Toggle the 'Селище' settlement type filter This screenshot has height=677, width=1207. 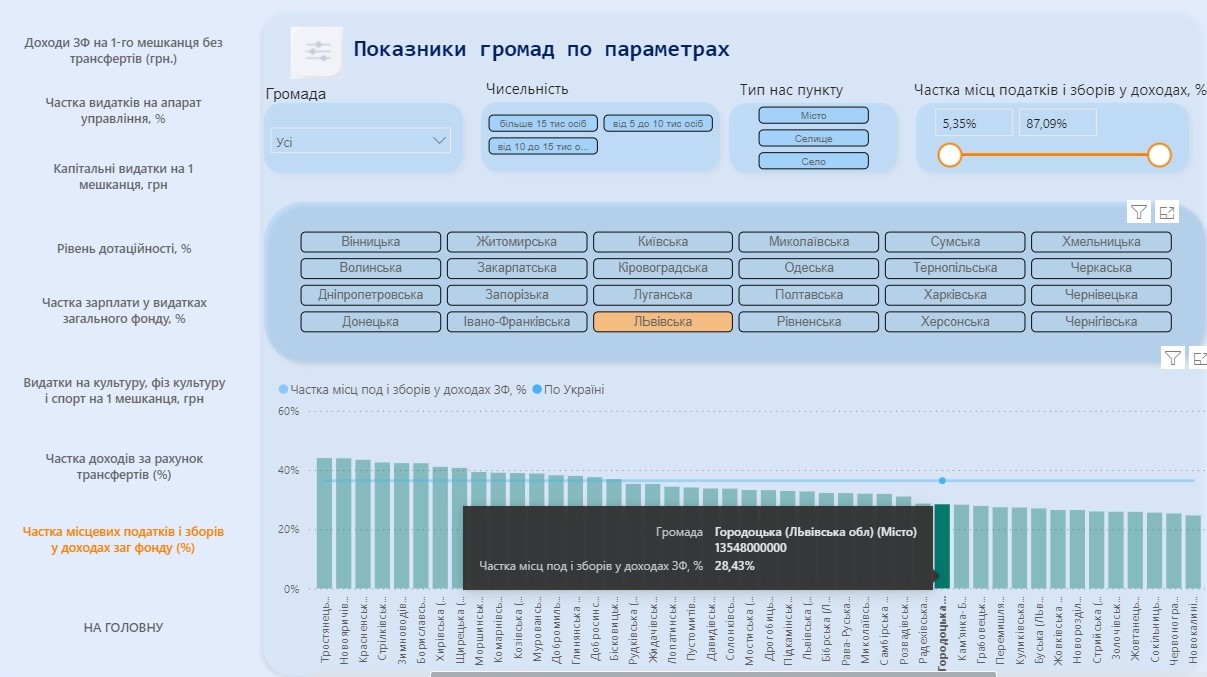813,138
